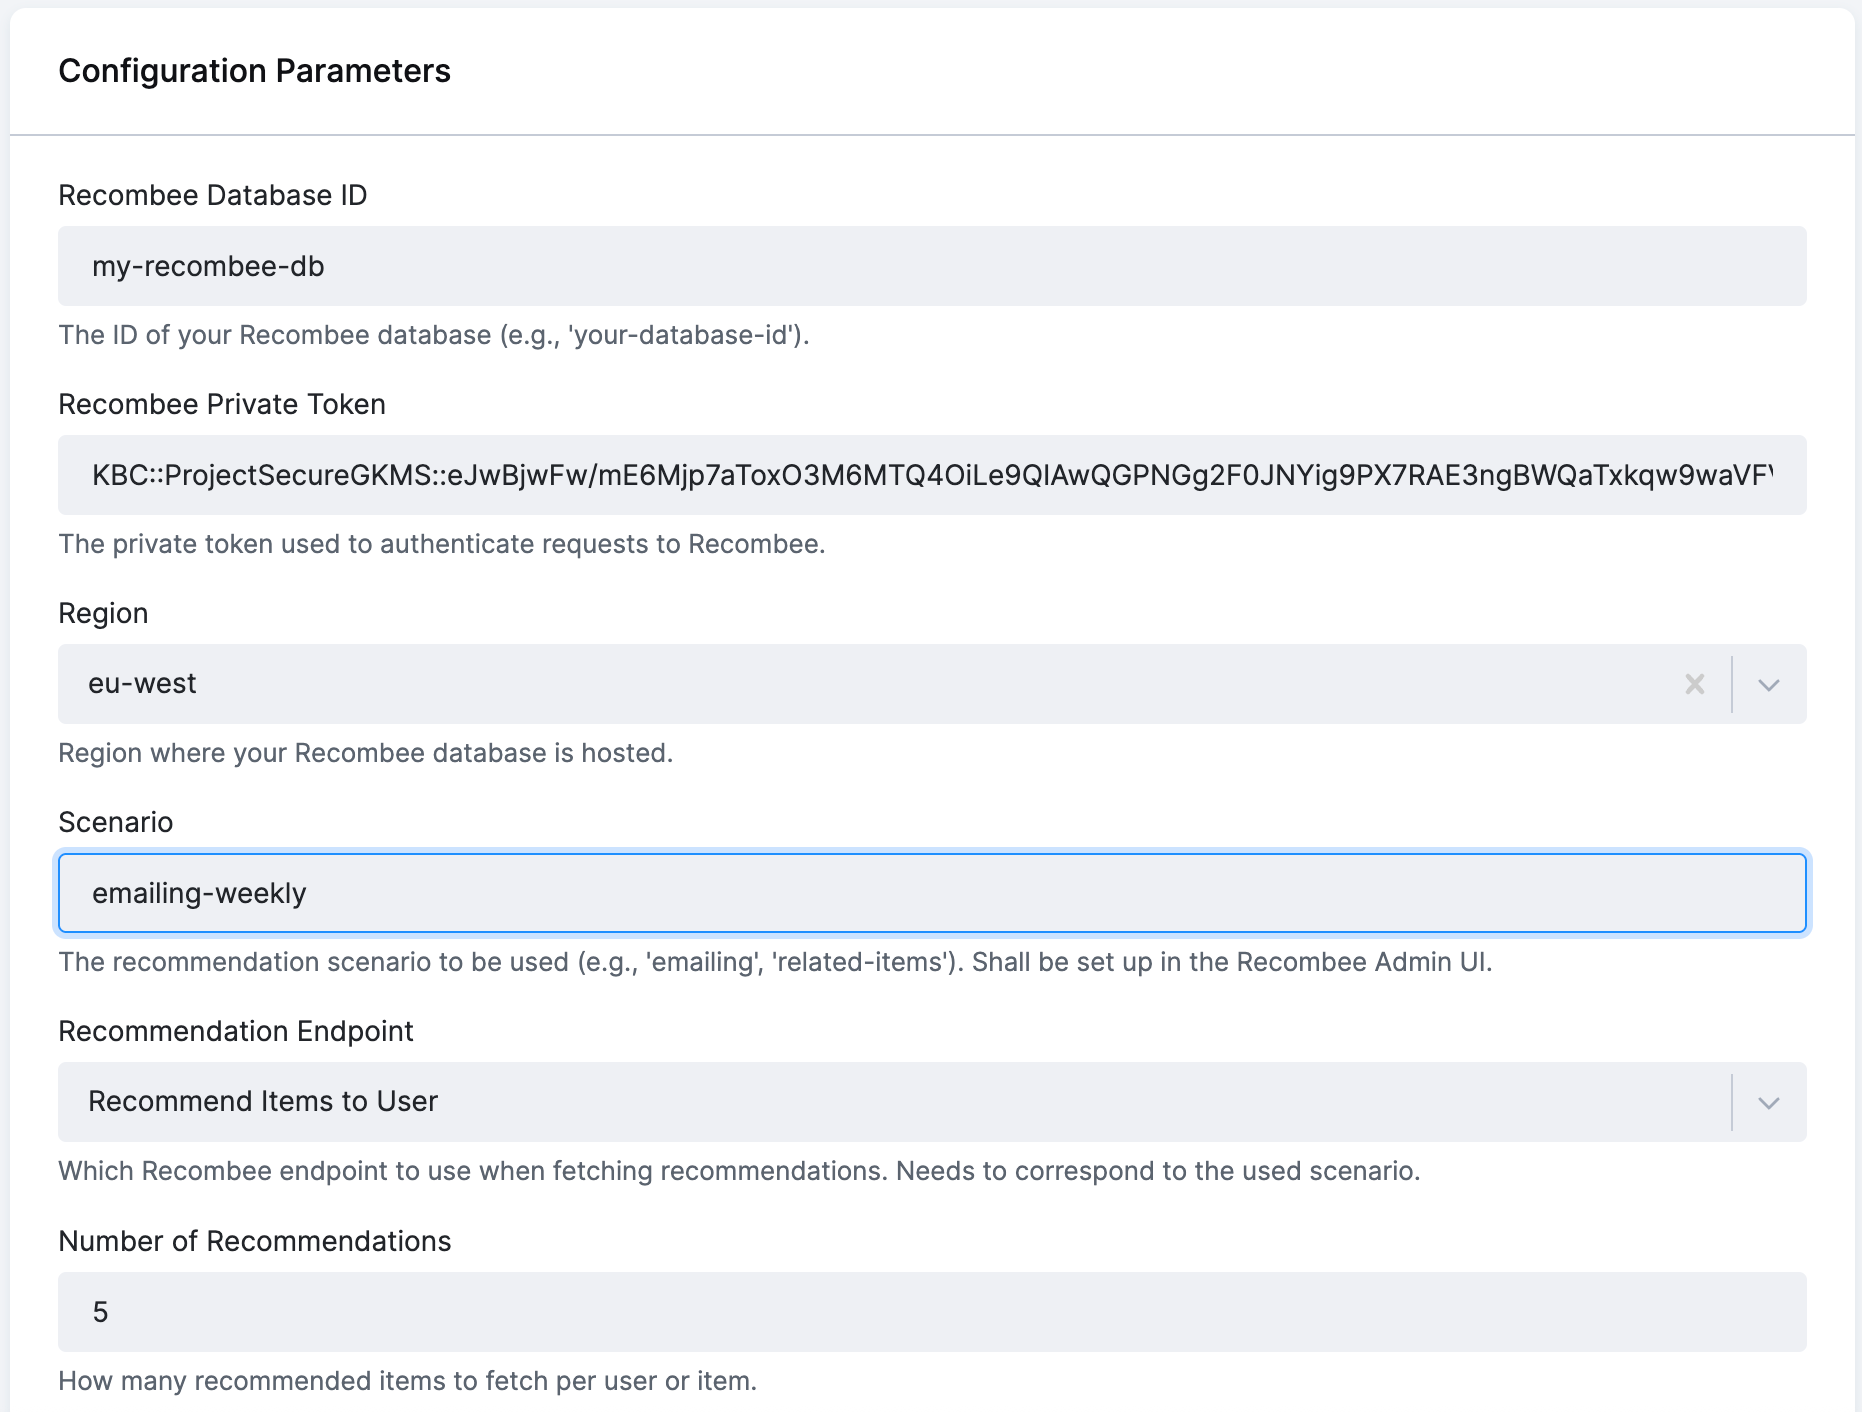
Task: Click the 'your-database-id' help text
Action: [434, 335]
